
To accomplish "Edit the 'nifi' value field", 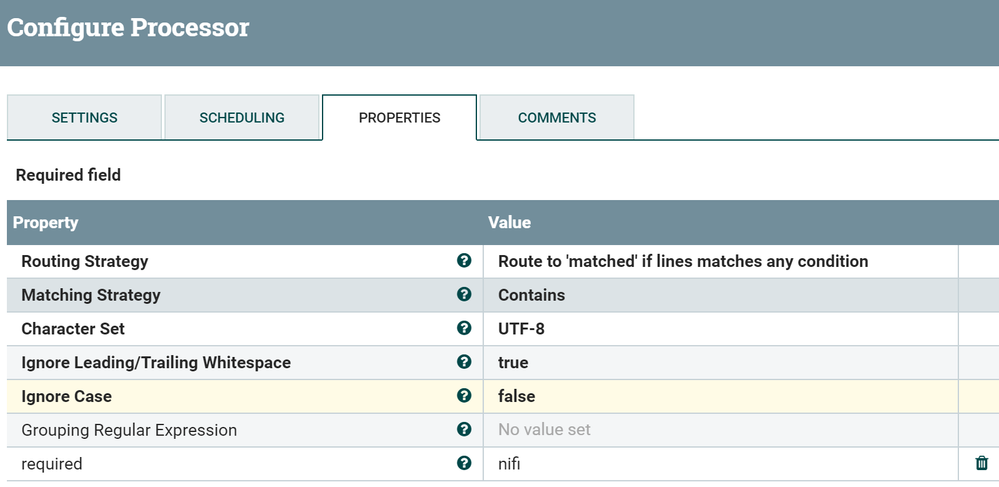I will pos(510,464).
